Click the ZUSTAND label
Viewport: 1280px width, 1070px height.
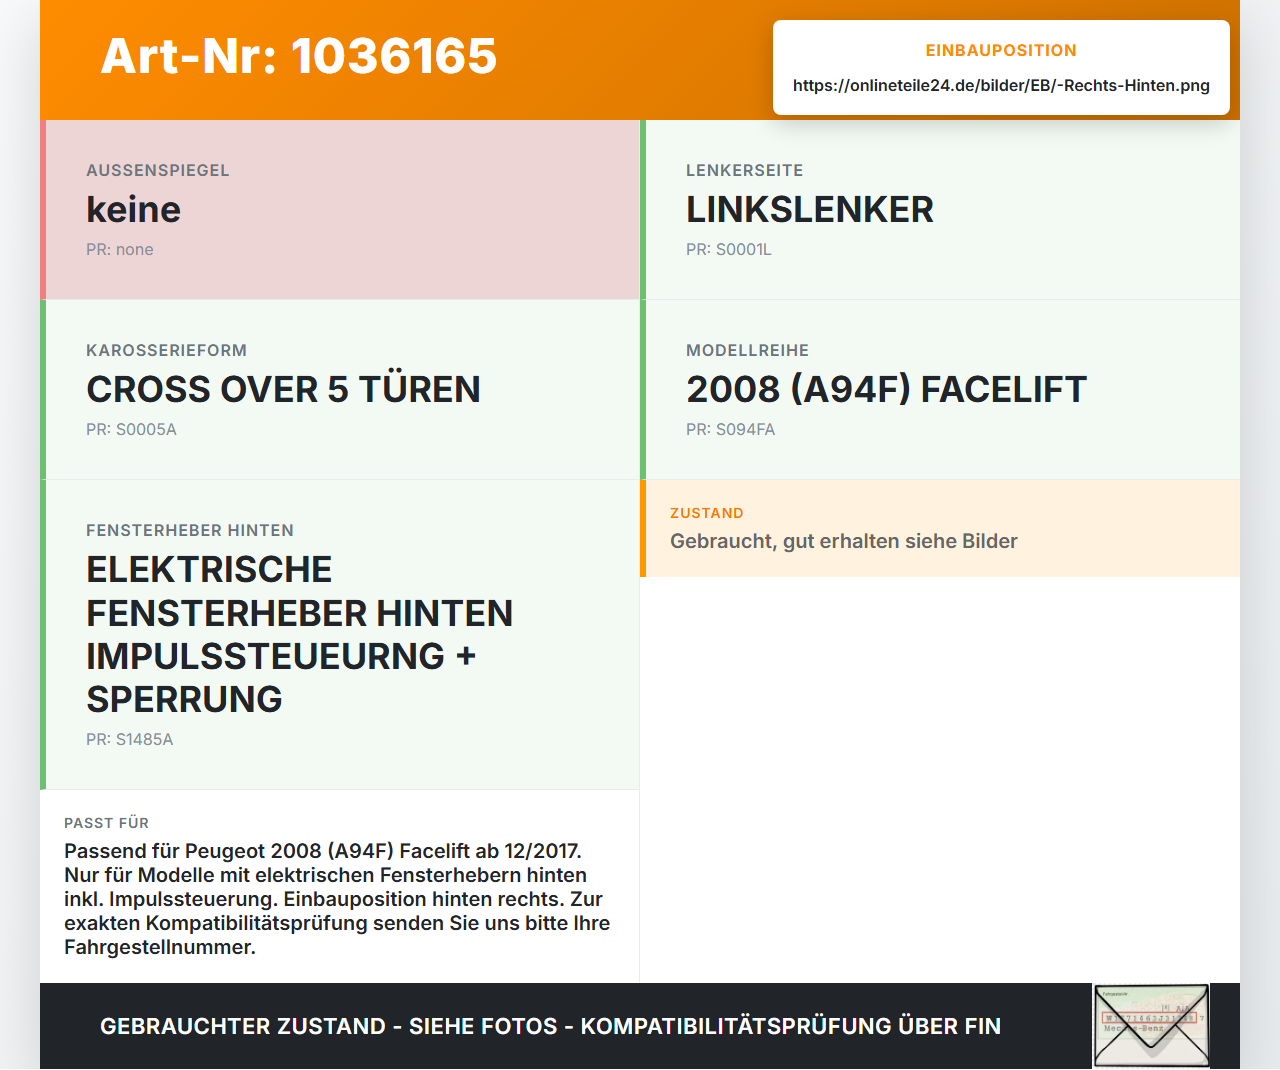707,513
